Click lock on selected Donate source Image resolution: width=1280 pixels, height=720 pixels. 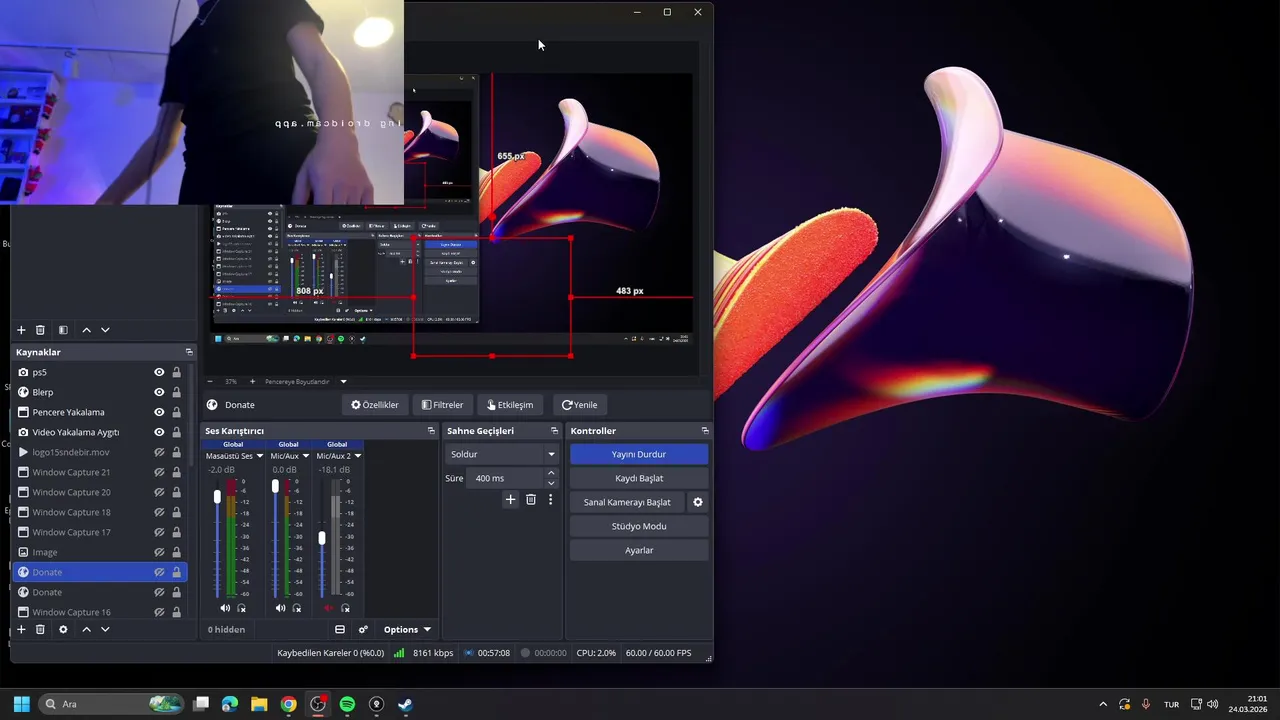(x=177, y=572)
